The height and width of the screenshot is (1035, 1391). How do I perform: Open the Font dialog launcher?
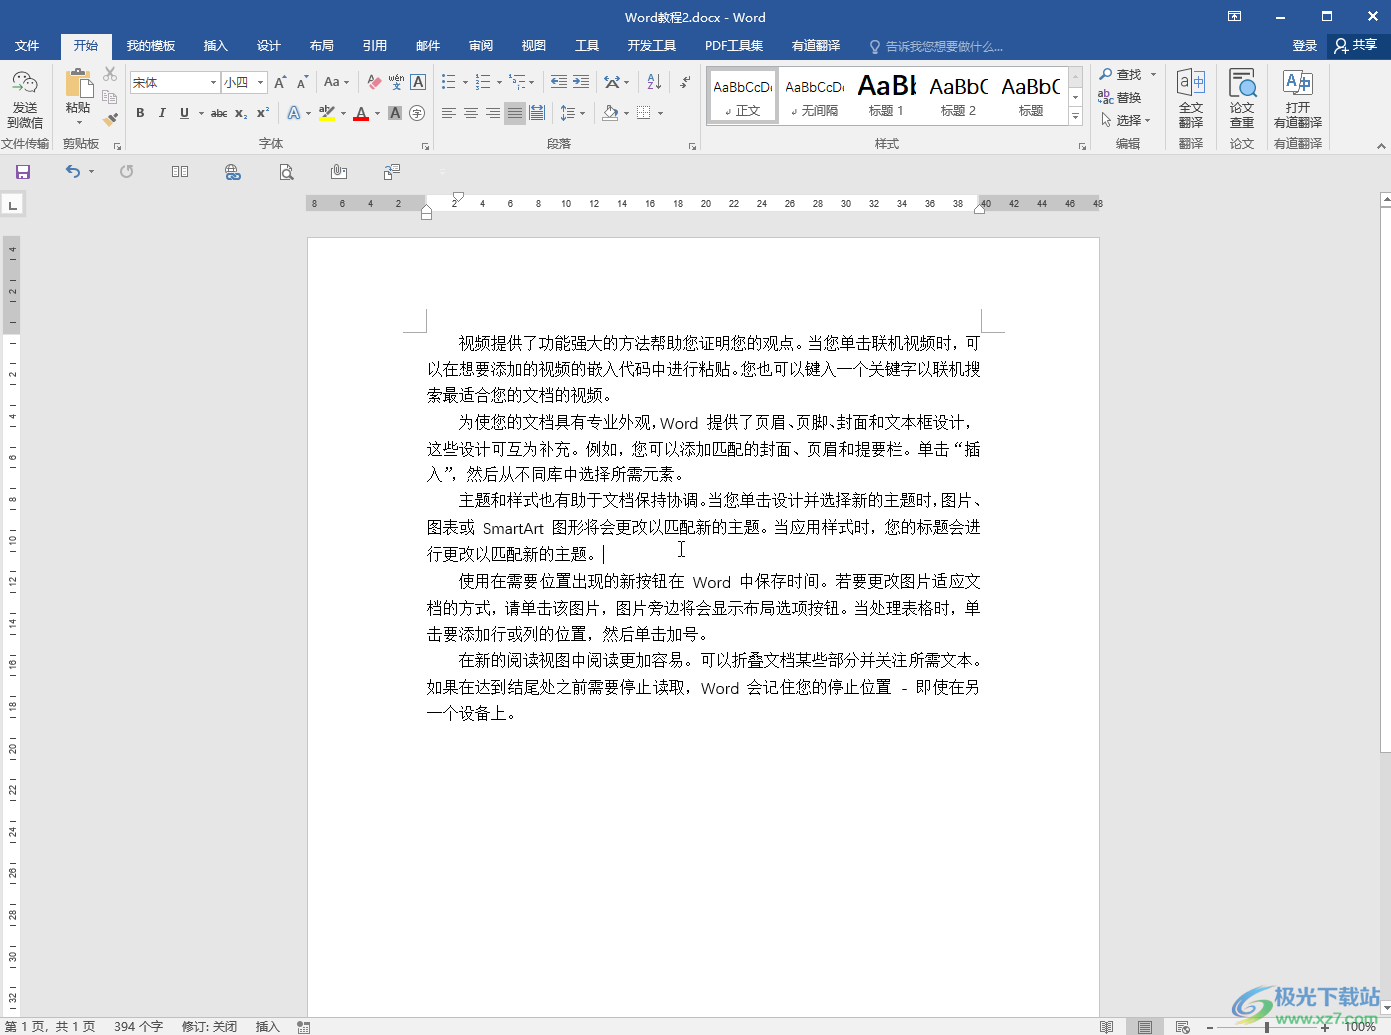click(425, 146)
